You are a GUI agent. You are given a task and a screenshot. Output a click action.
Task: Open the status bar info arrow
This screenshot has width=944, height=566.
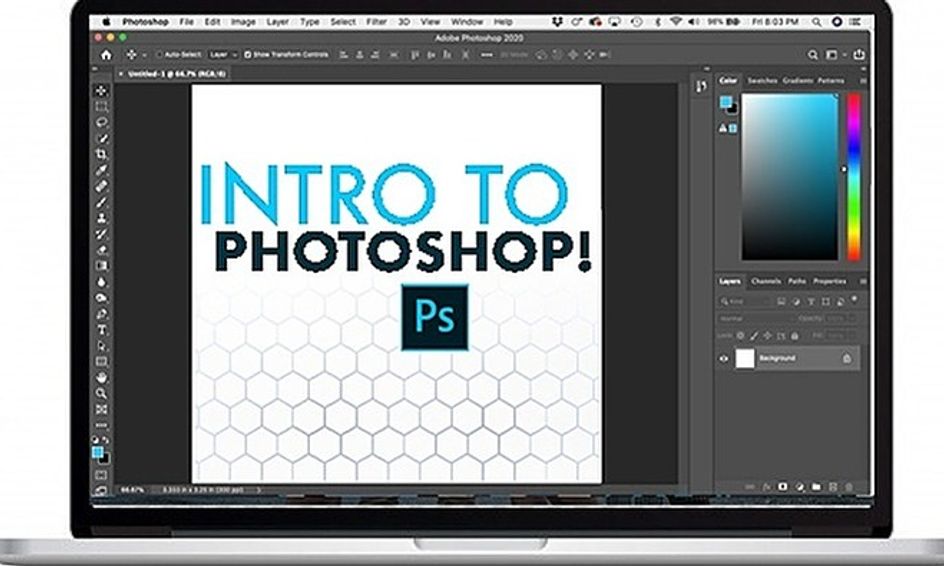click(259, 490)
